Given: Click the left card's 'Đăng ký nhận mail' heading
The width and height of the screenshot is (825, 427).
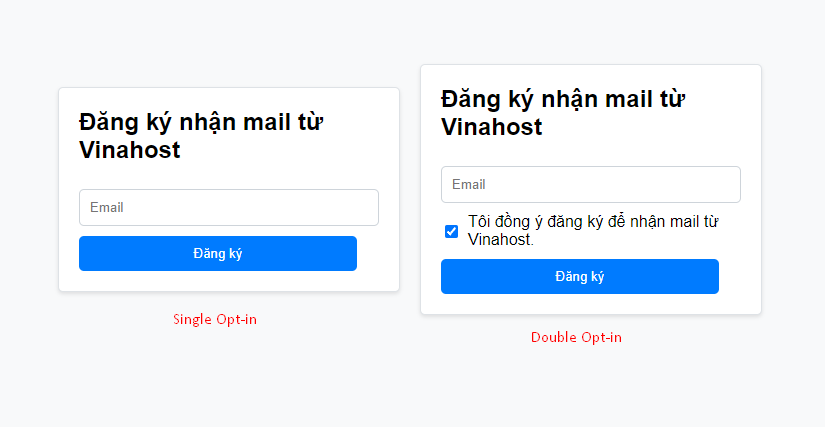Looking at the screenshot, I should pos(200,123).
